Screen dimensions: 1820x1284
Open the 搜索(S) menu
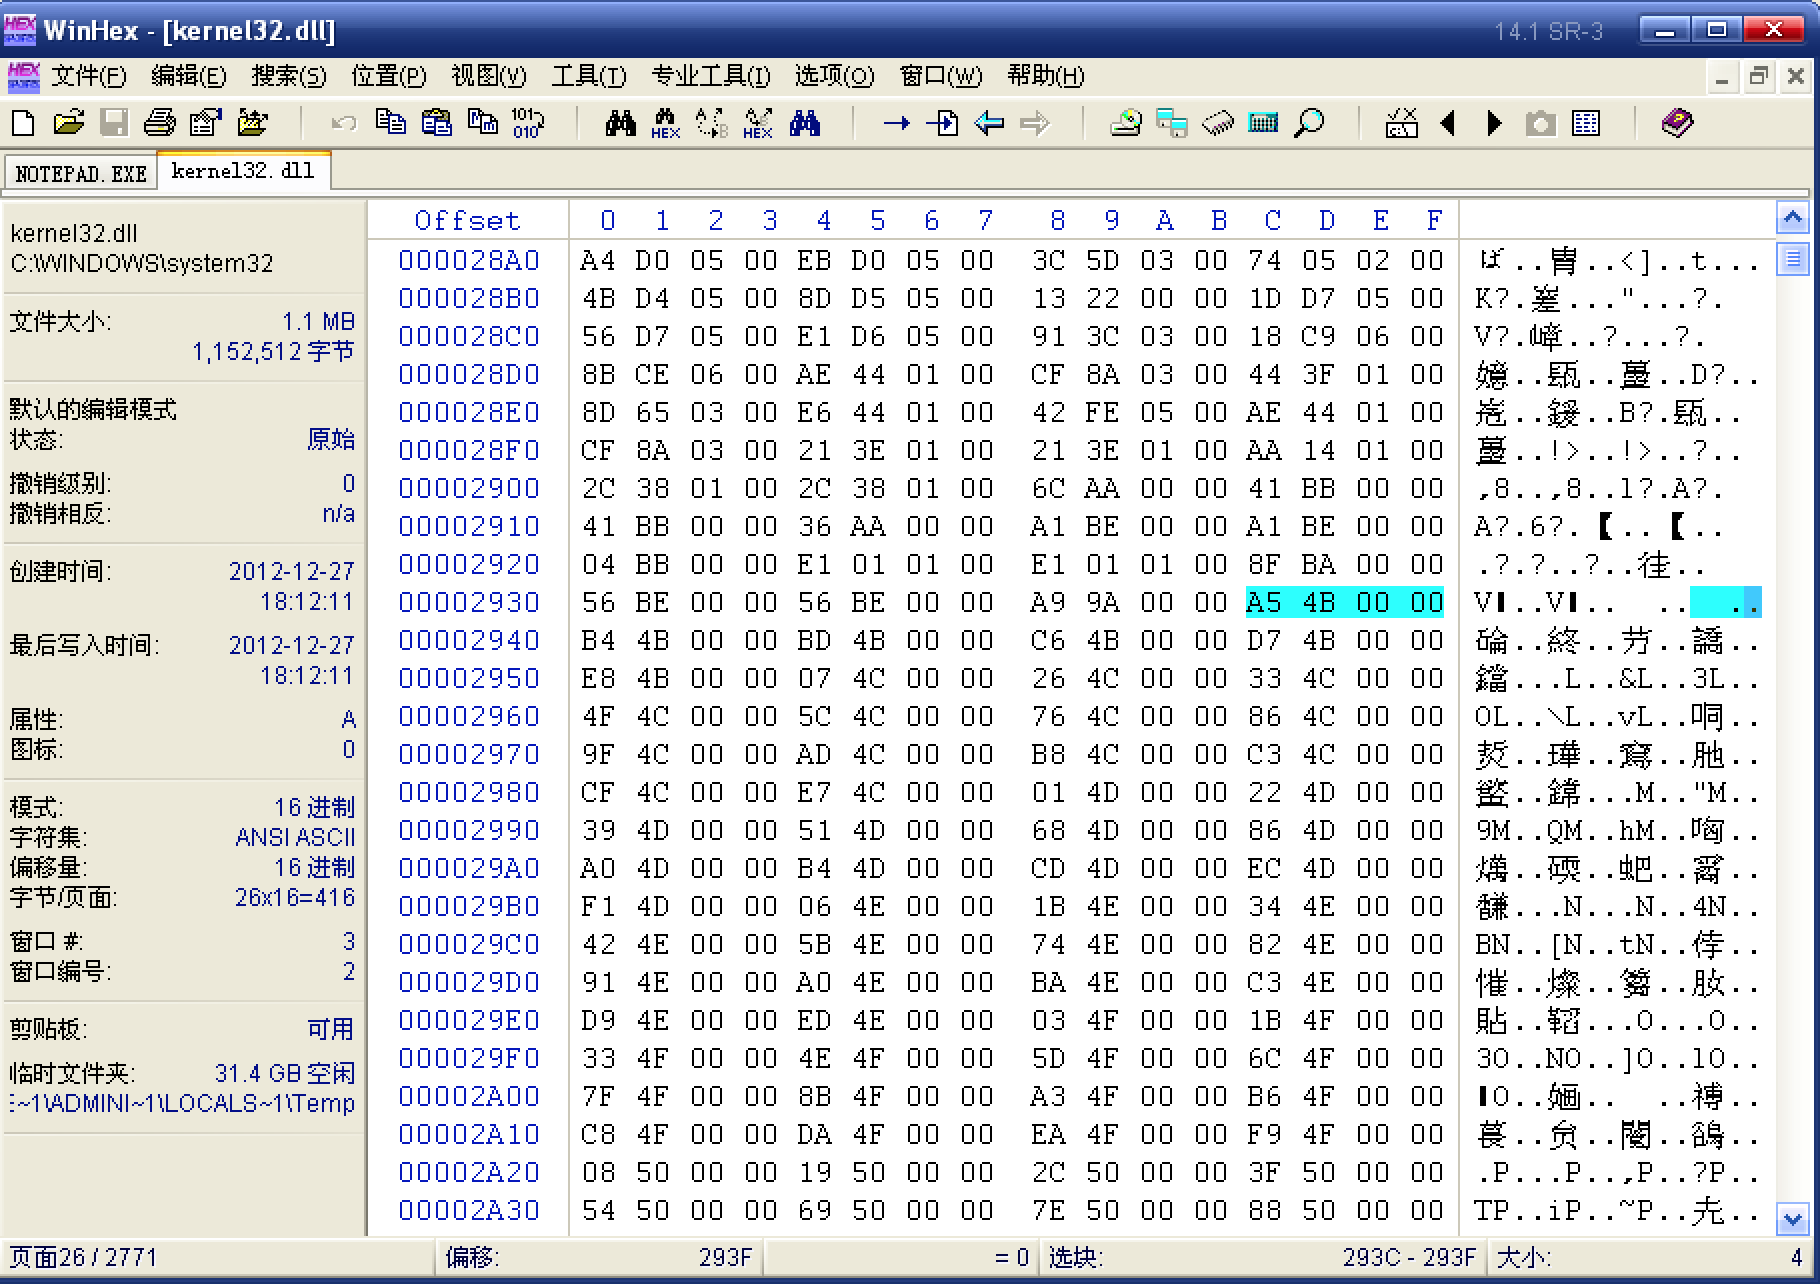tap(288, 76)
